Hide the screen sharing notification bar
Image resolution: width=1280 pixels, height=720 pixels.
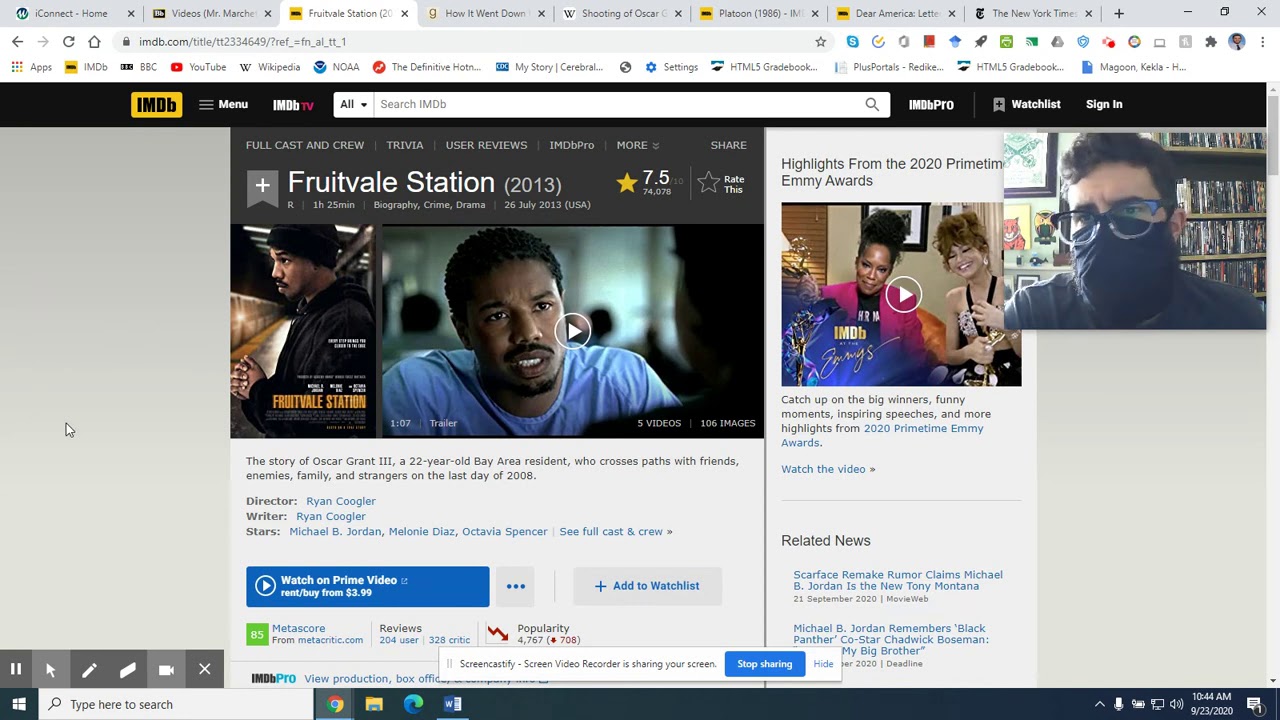click(x=823, y=664)
